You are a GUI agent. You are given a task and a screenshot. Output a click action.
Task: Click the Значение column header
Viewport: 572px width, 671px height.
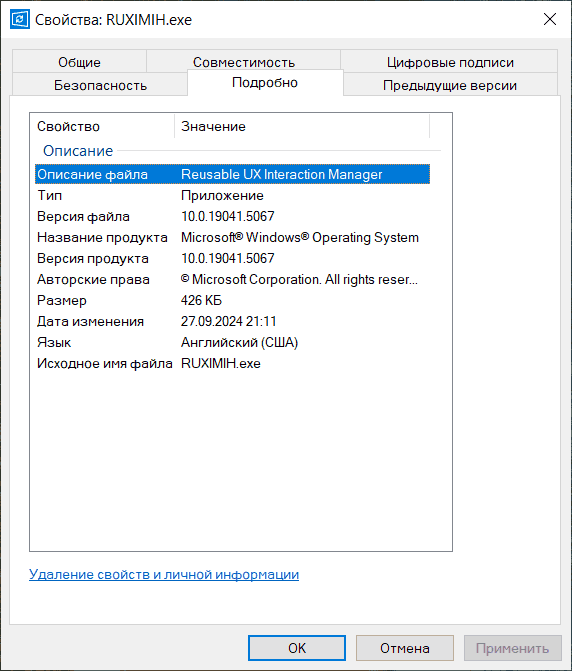tap(302, 126)
